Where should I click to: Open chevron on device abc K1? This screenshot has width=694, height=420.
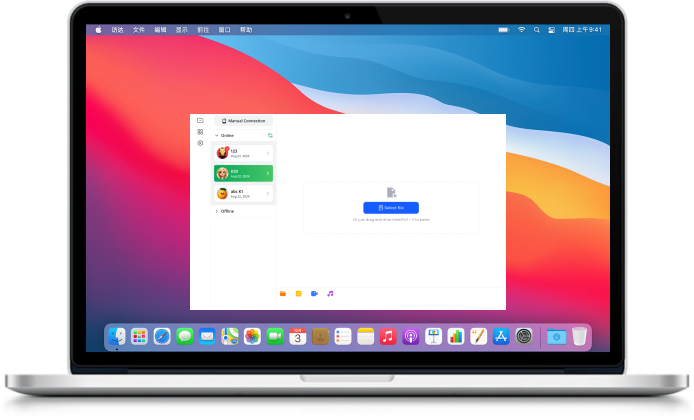[x=268, y=193]
